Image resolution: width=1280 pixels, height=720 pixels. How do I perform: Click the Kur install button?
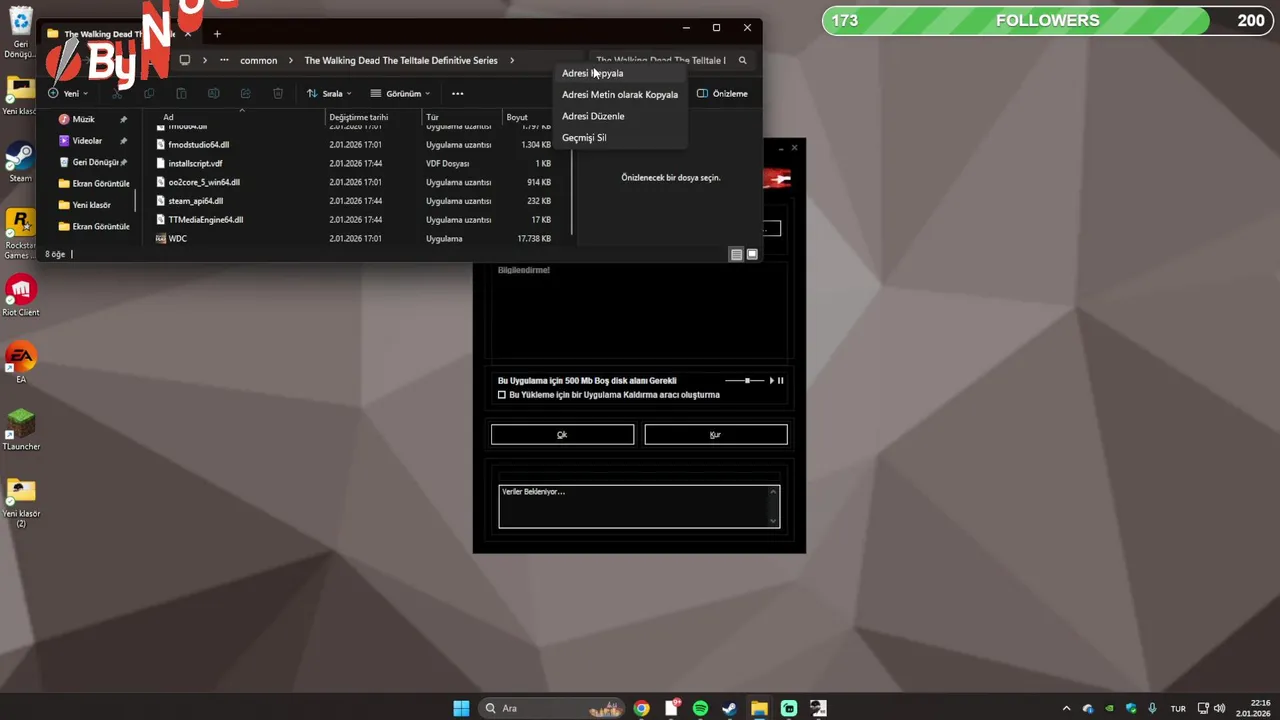[x=716, y=434]
